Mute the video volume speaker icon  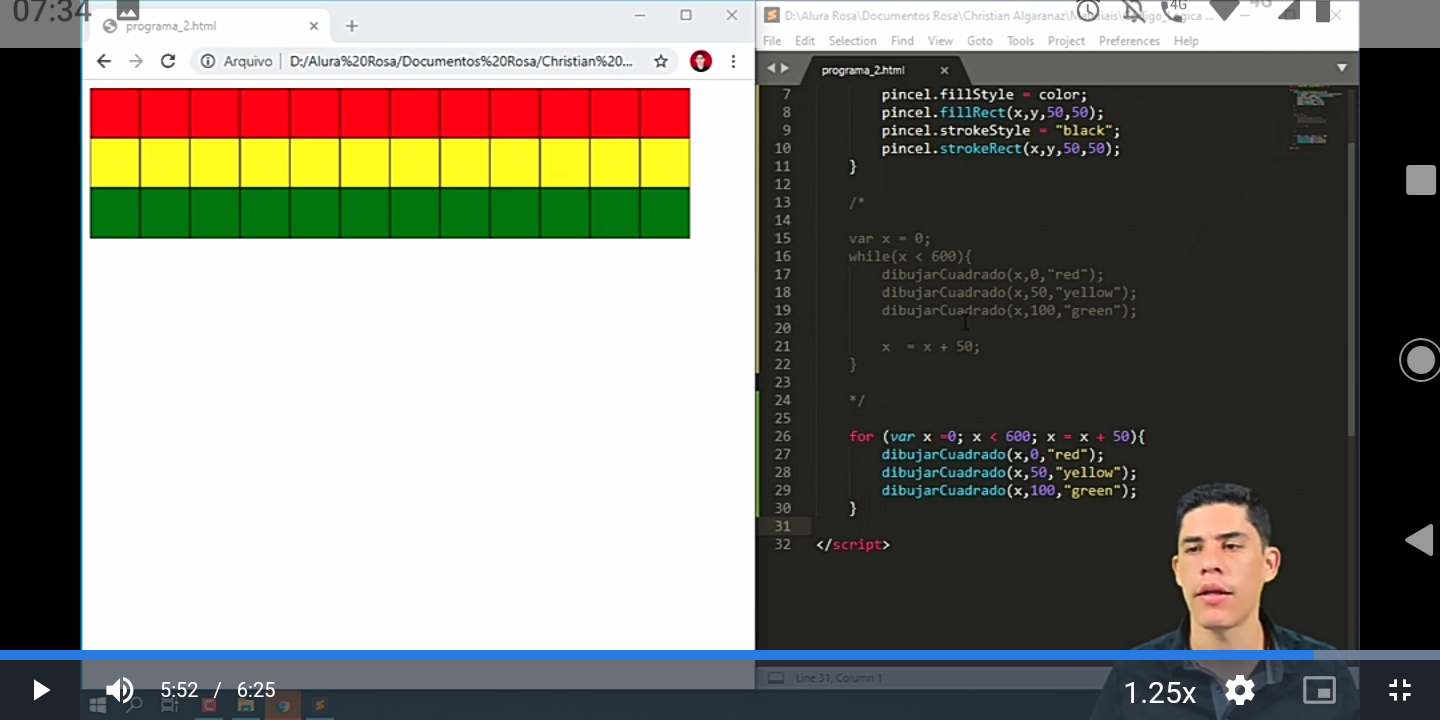(x=120, y=690)
